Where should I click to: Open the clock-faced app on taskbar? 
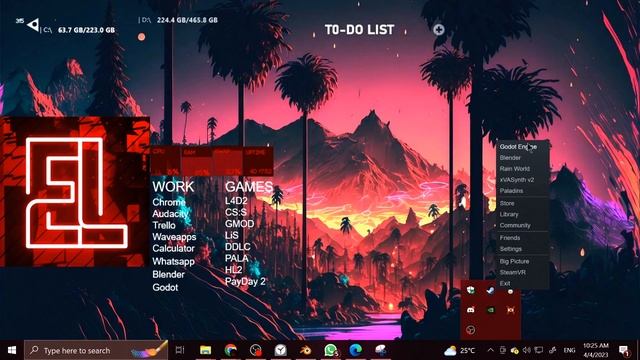coord(280,350)
